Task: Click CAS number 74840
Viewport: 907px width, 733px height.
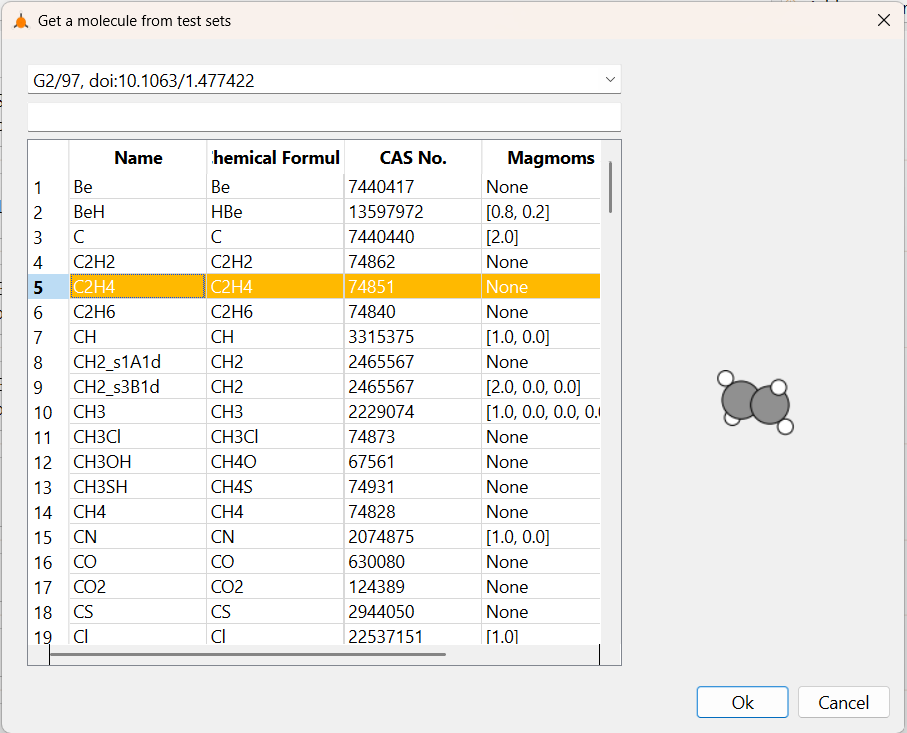Action: click(x=413, y=311)
